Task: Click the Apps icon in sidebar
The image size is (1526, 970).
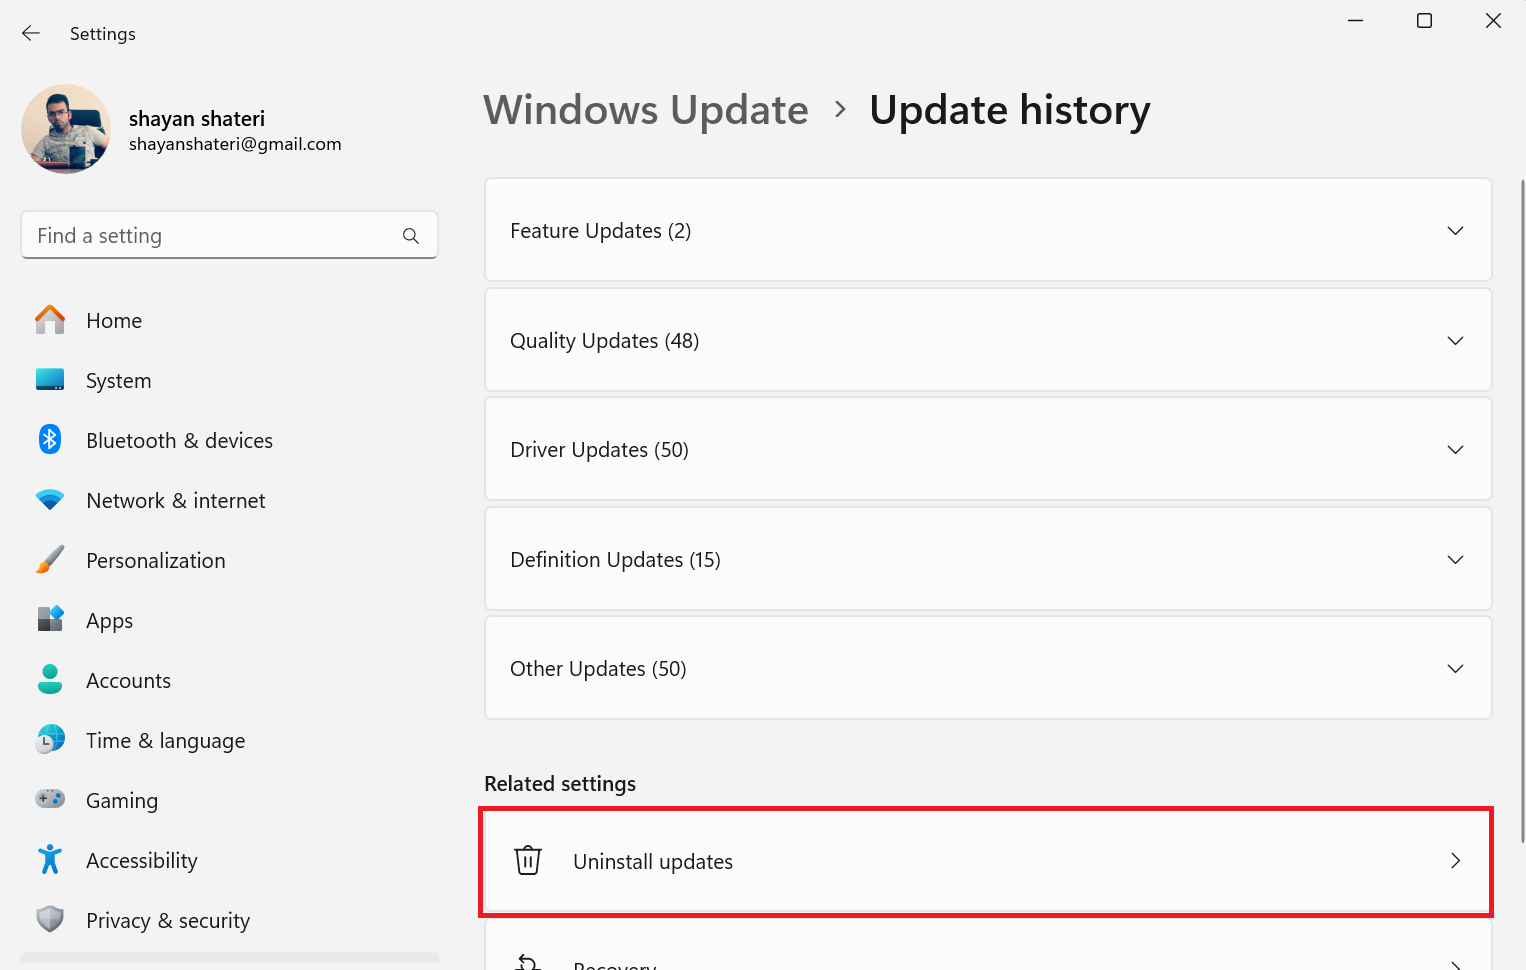Action: [x=50, y=619]
